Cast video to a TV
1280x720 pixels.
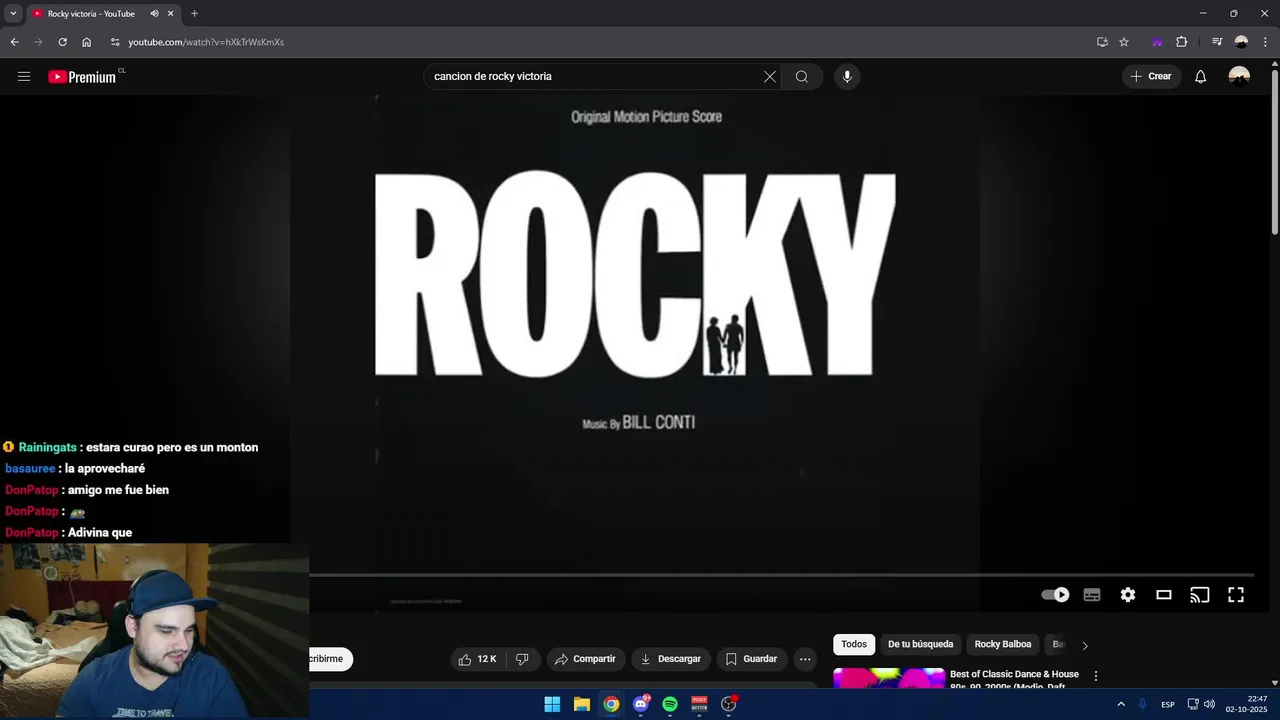pos(1200,595)
